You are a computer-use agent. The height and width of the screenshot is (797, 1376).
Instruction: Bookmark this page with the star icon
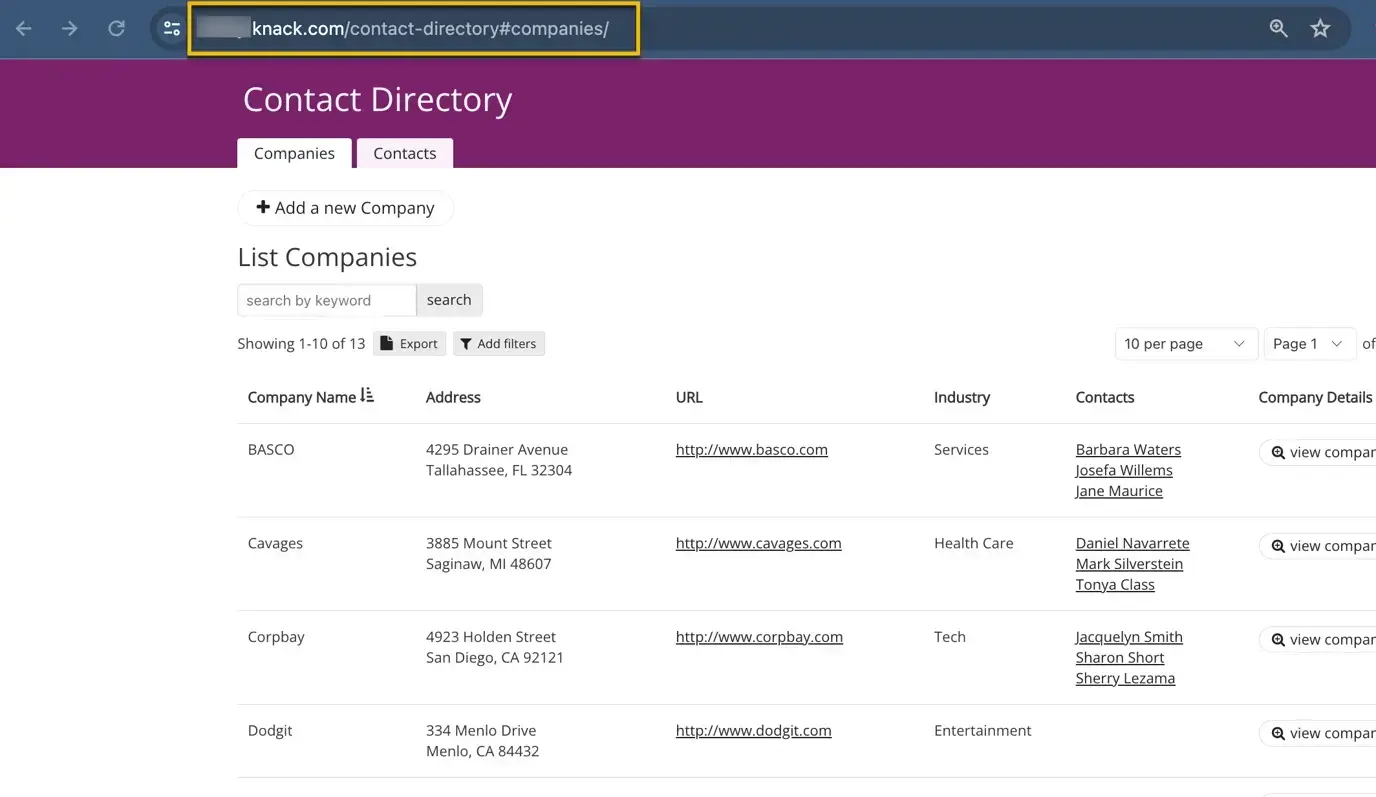point(1320,28)
